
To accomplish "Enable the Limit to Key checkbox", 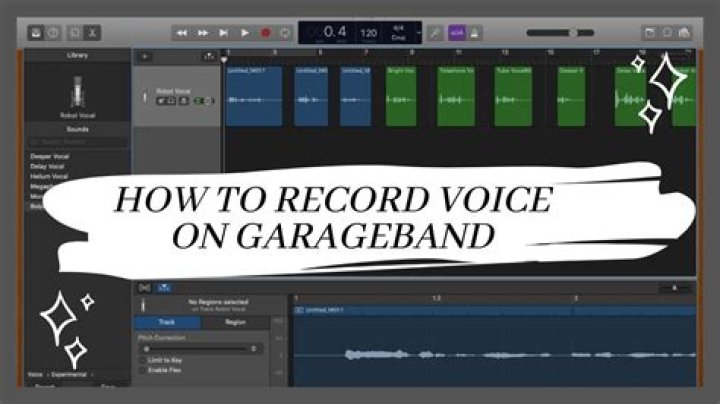I will point(143,359).
